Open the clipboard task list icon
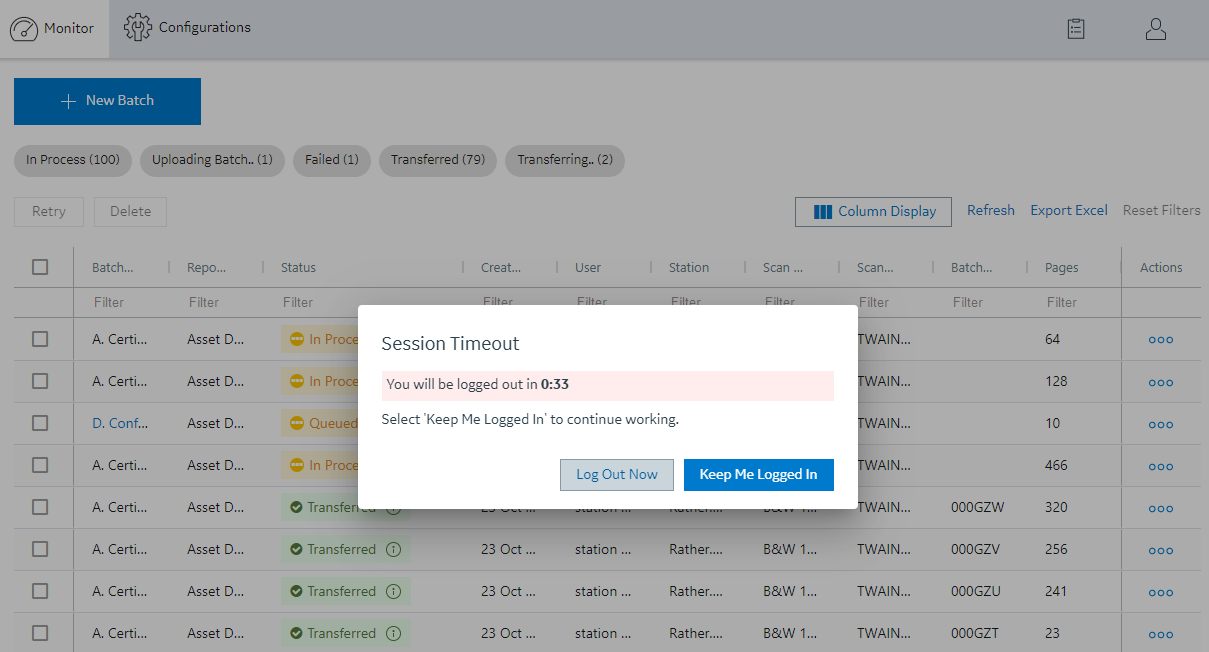This screenshot has height=652, width=1209. coord(1076,29)
